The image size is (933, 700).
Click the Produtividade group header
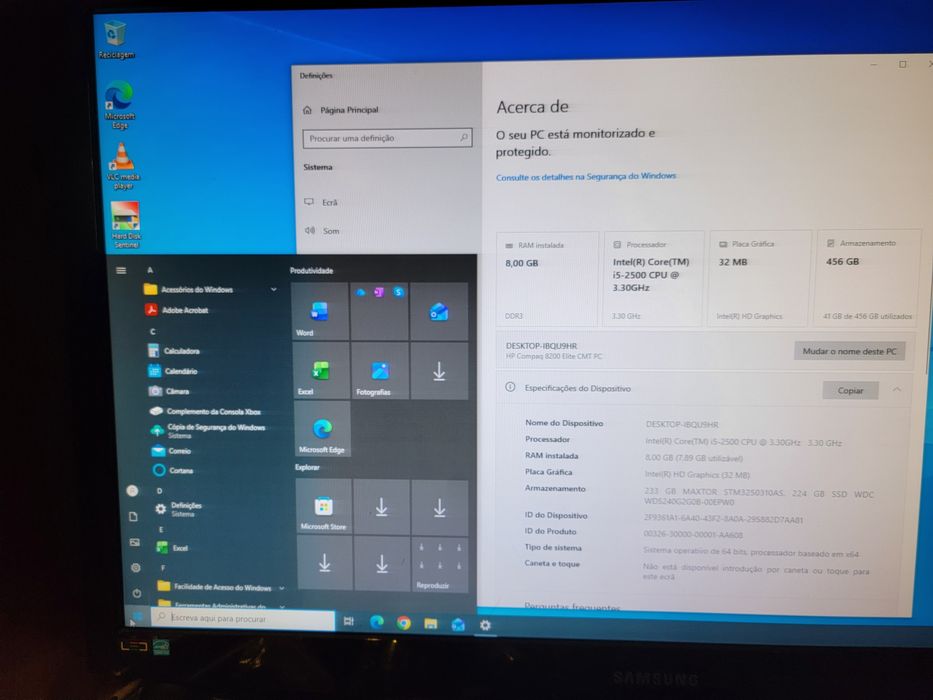click(311, 270)
